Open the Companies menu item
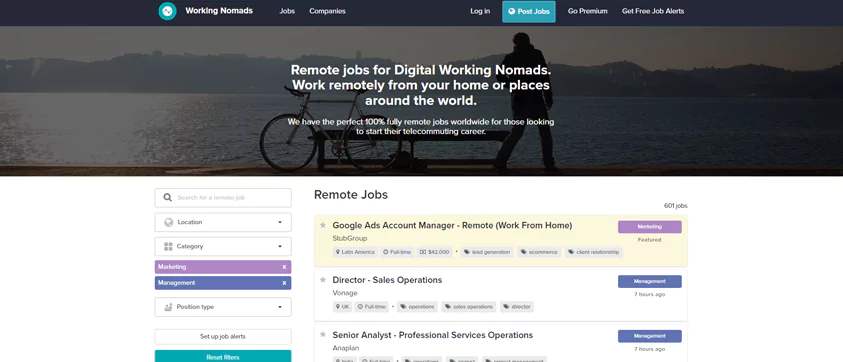The height and width of the screenshot is (362, 843). click(327, 11)
